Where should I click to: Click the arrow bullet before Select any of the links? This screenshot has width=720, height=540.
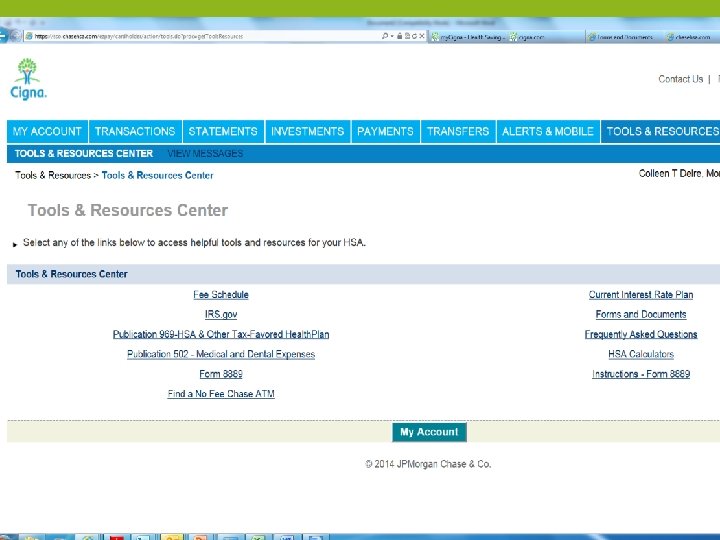click(15, 245)
